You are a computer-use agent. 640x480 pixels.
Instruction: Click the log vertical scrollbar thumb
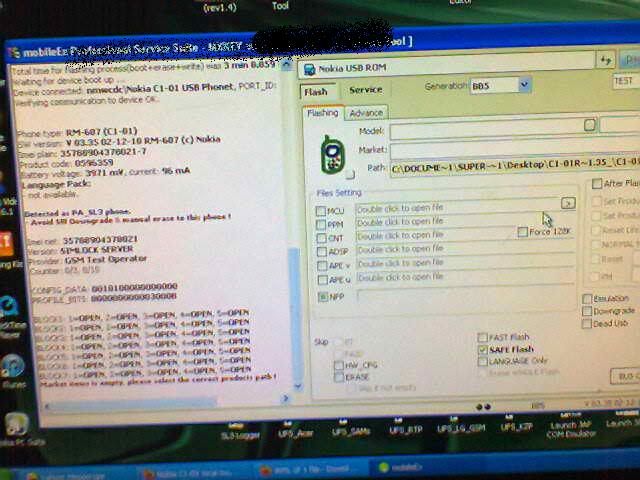(x=295, y=314)
